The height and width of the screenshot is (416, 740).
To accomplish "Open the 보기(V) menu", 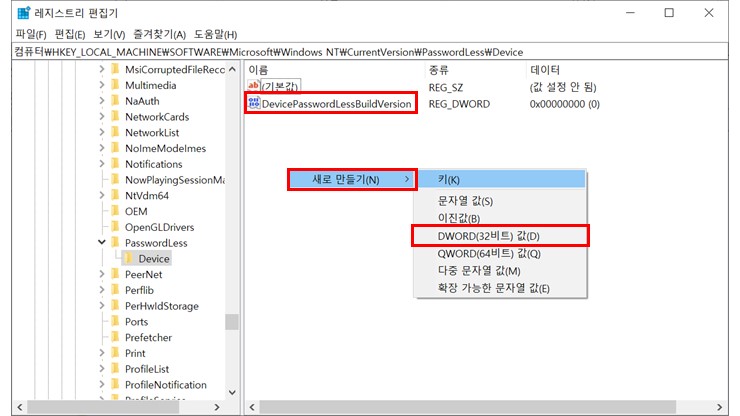I will click(x=109, y=34).
